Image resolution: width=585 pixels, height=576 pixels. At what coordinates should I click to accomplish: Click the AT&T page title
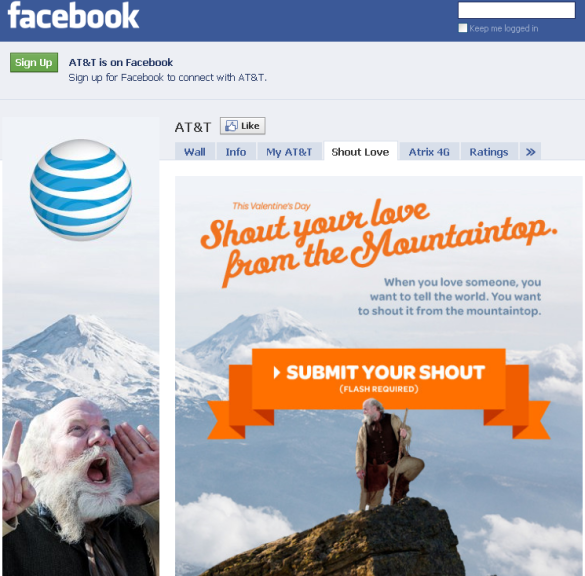193,127
